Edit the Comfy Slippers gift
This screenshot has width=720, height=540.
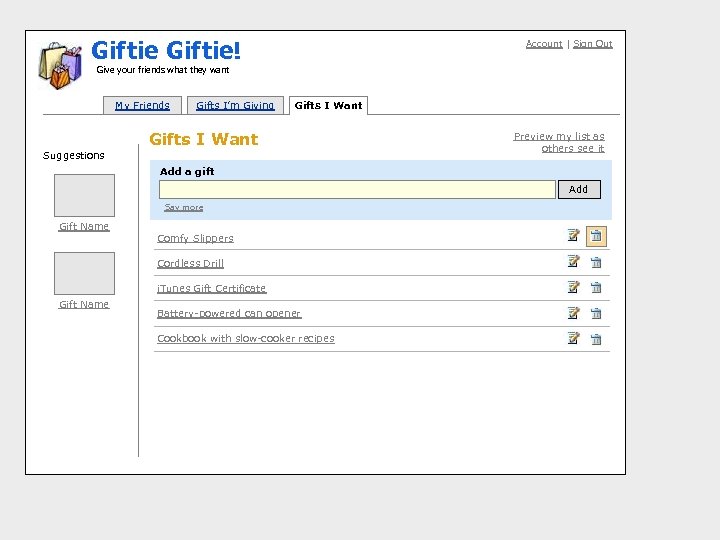(x=573, y=236)
